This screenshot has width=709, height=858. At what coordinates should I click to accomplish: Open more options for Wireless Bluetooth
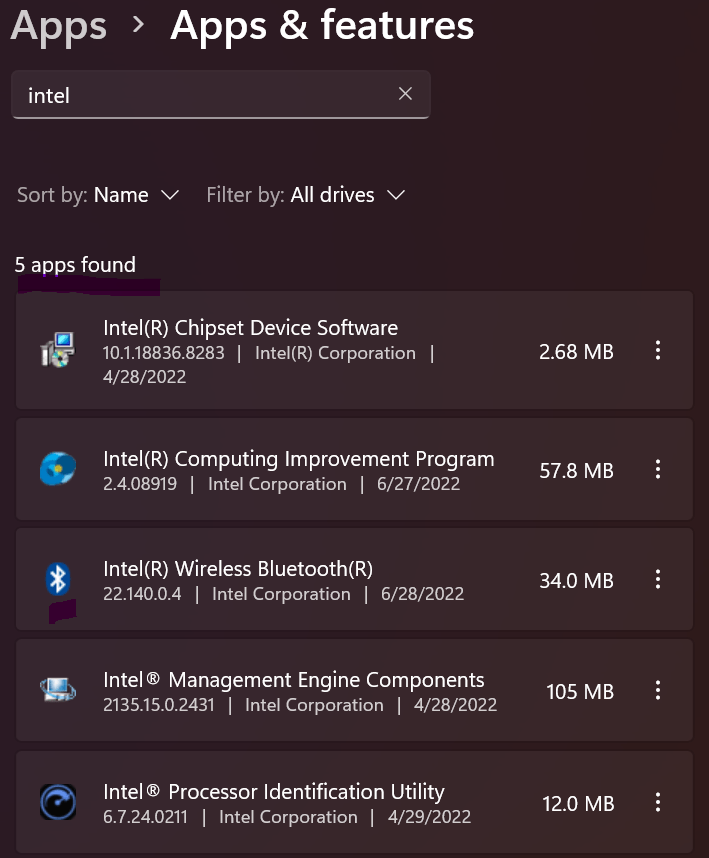click(x=658, y=579)
